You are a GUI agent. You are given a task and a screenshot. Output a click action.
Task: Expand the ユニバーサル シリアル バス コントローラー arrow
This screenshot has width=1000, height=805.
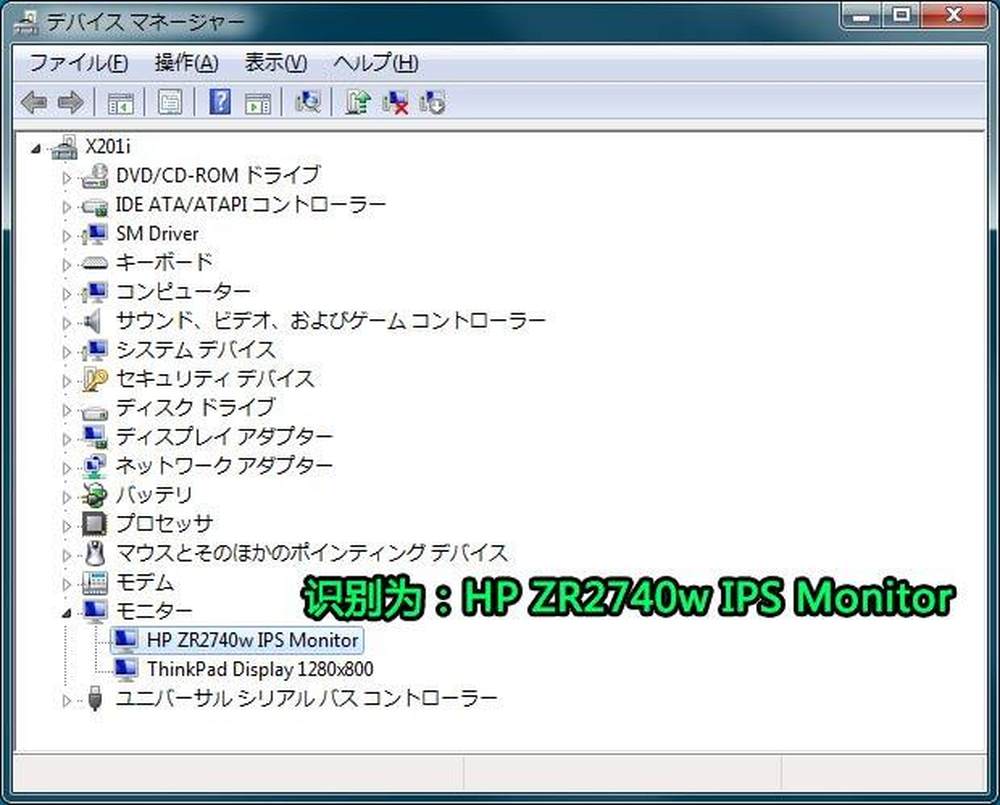[66, 700]
